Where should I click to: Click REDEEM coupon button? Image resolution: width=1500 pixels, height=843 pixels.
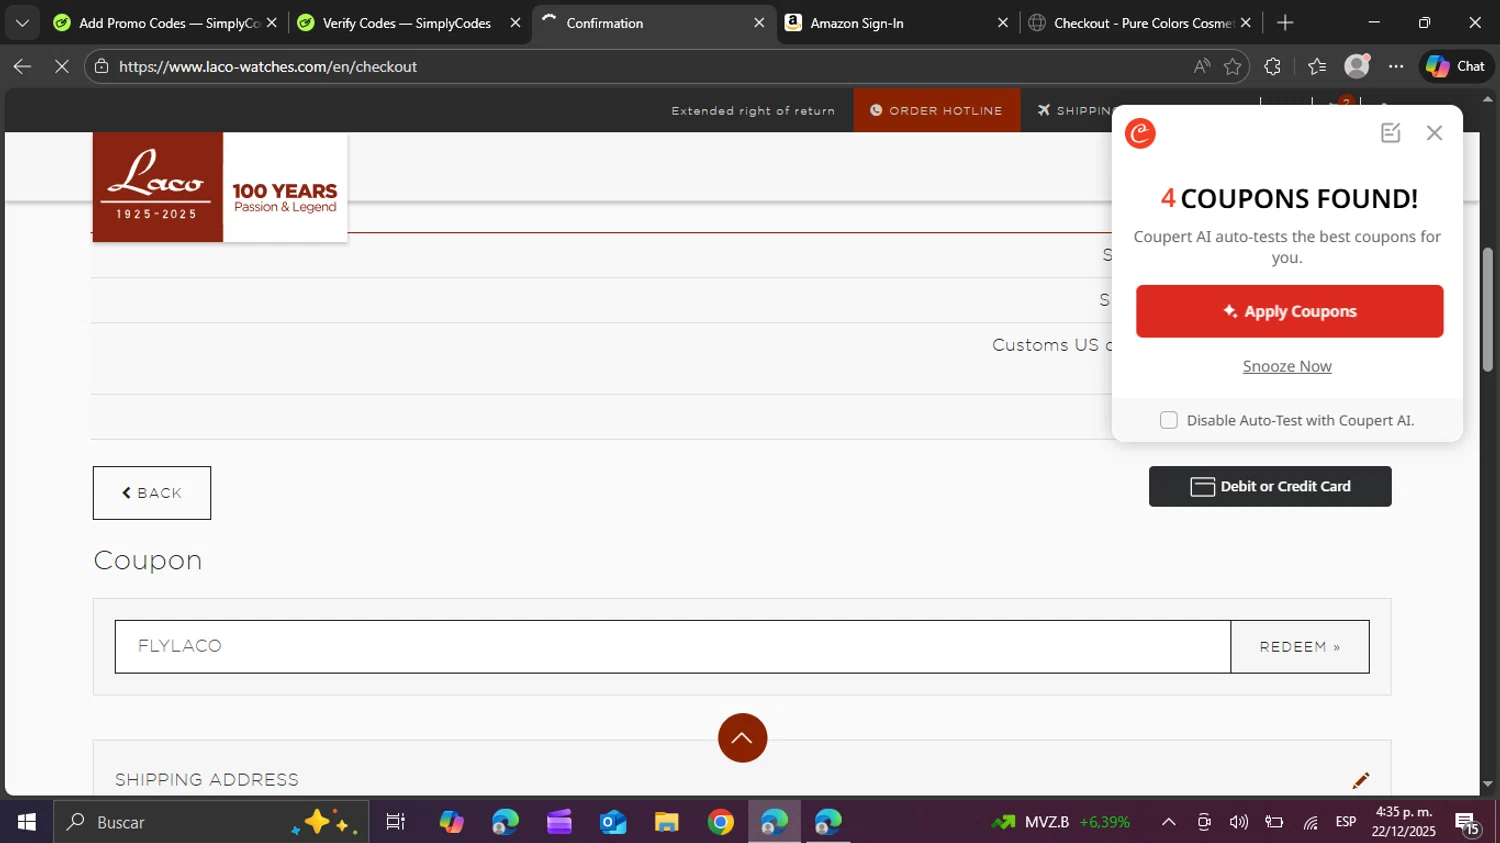point(1299,646)
